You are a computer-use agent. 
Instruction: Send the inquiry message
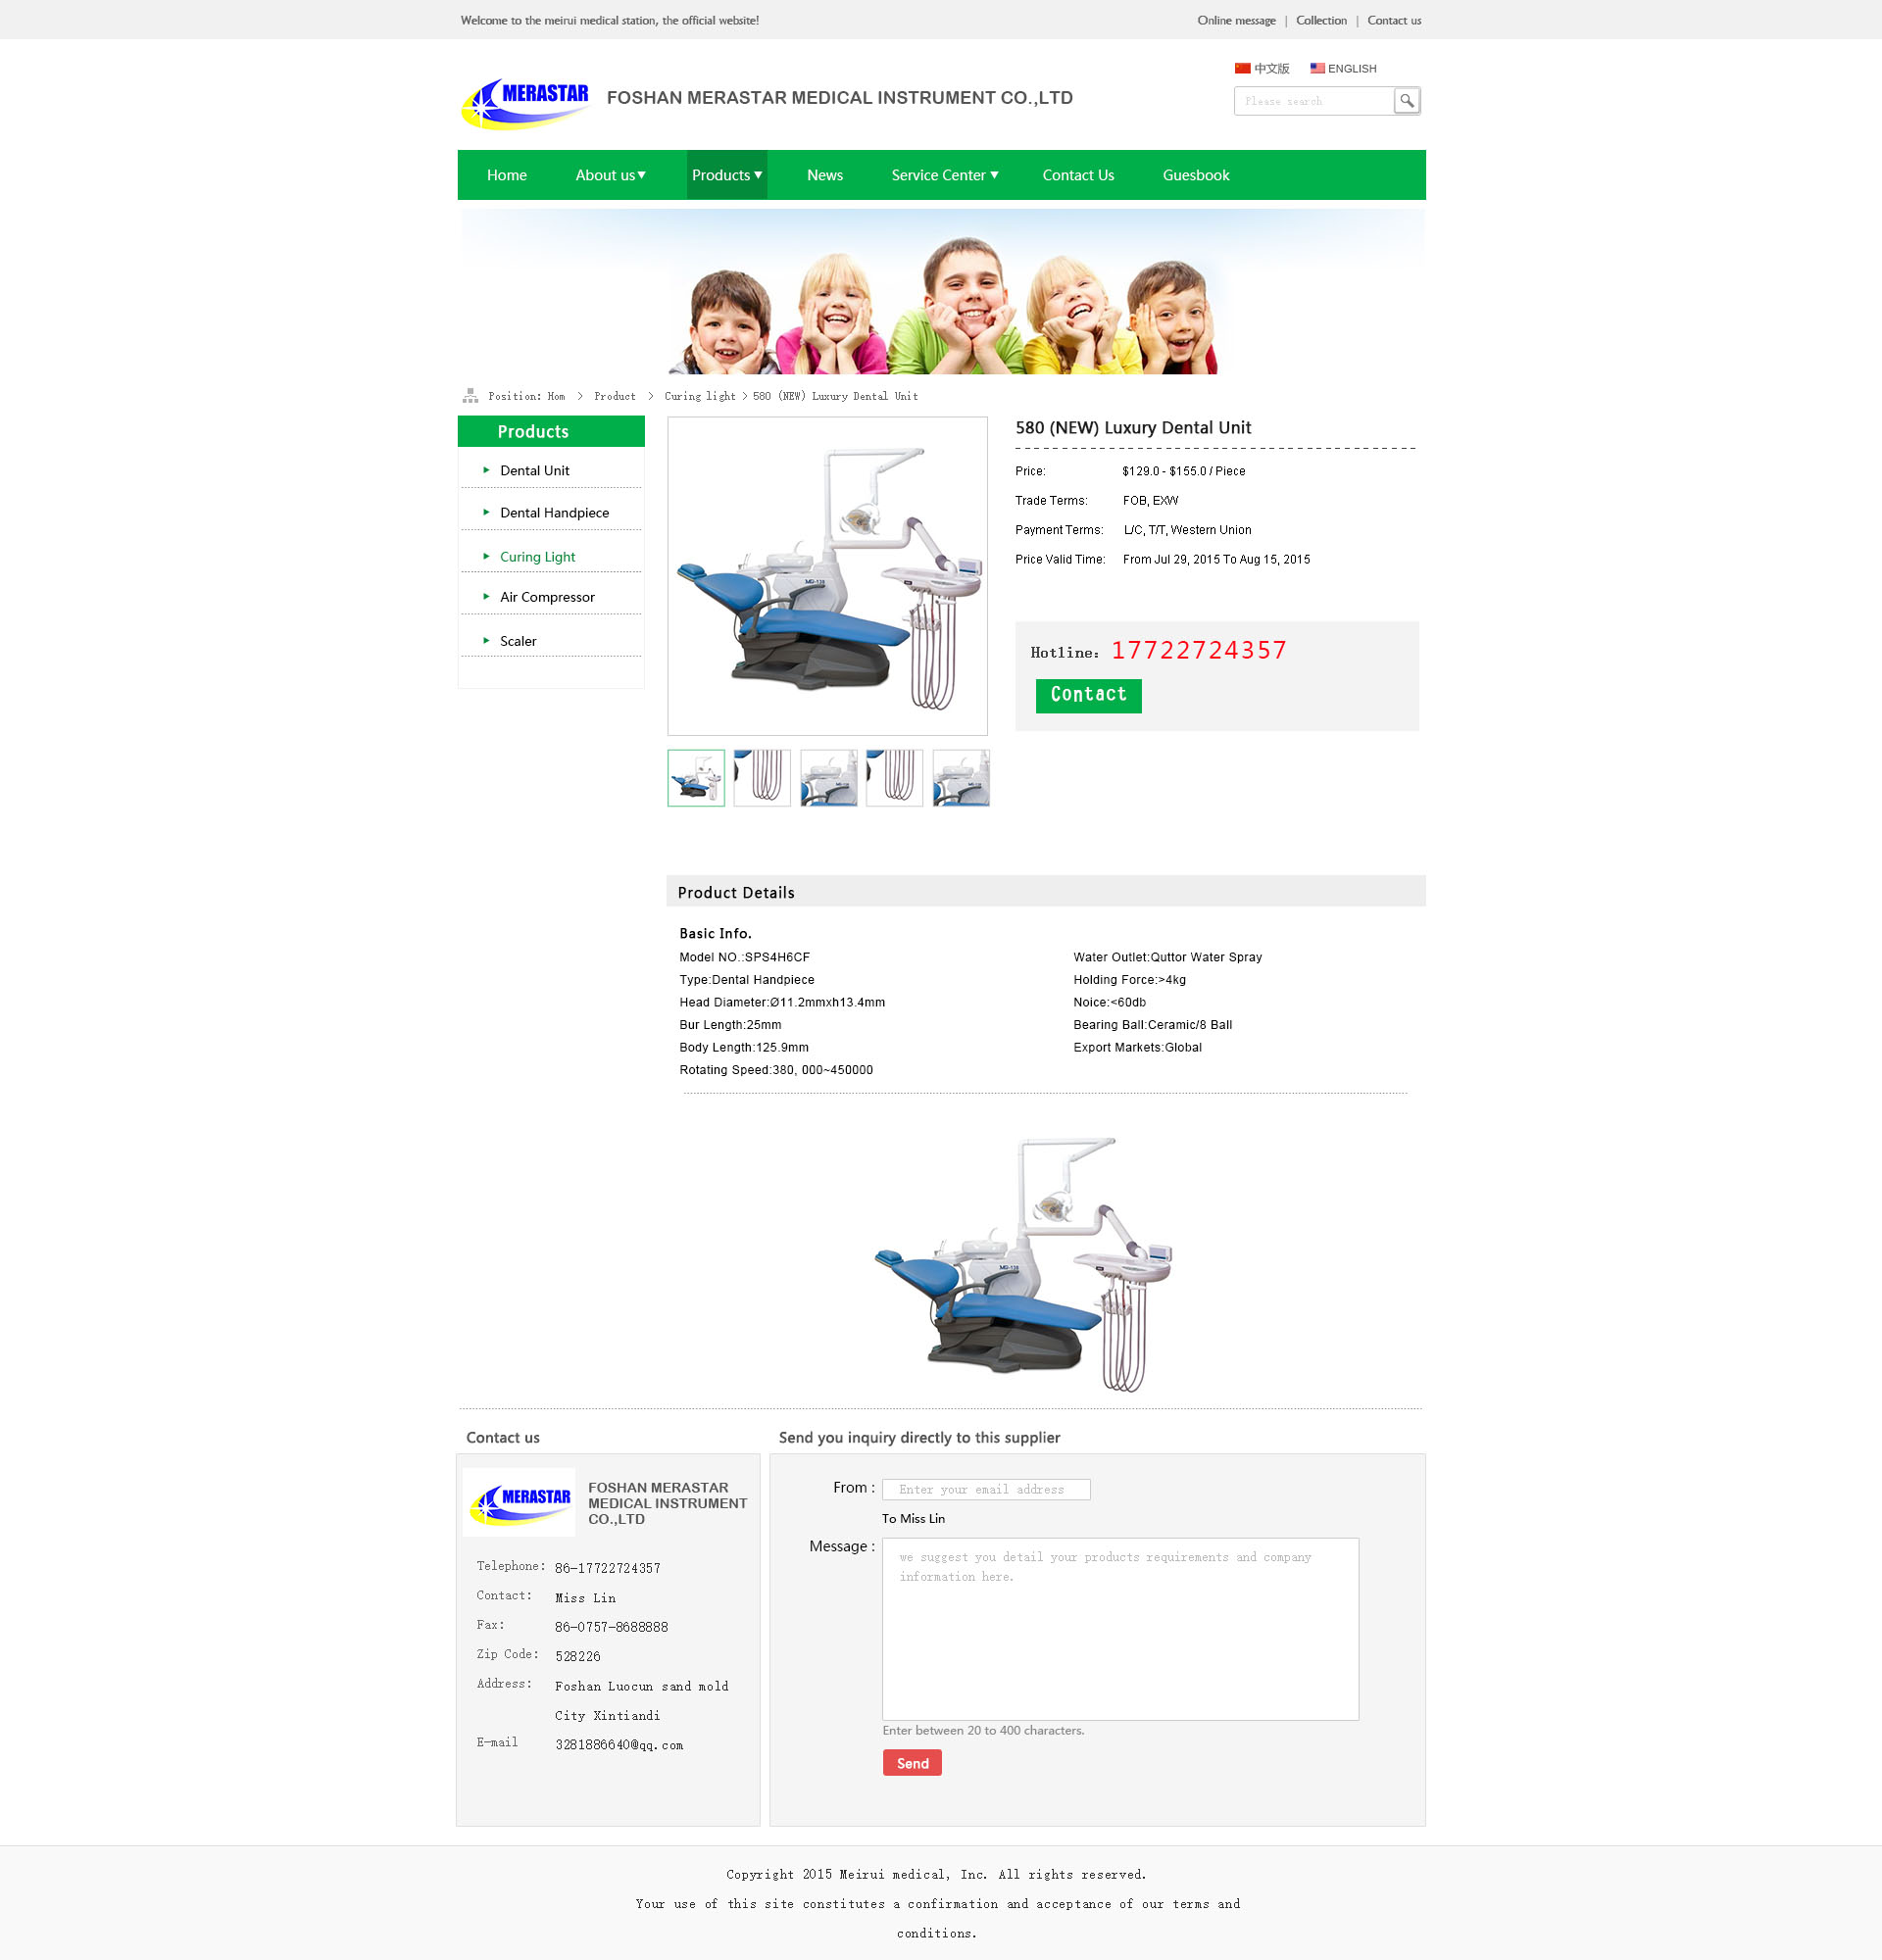pos(912,1763)
